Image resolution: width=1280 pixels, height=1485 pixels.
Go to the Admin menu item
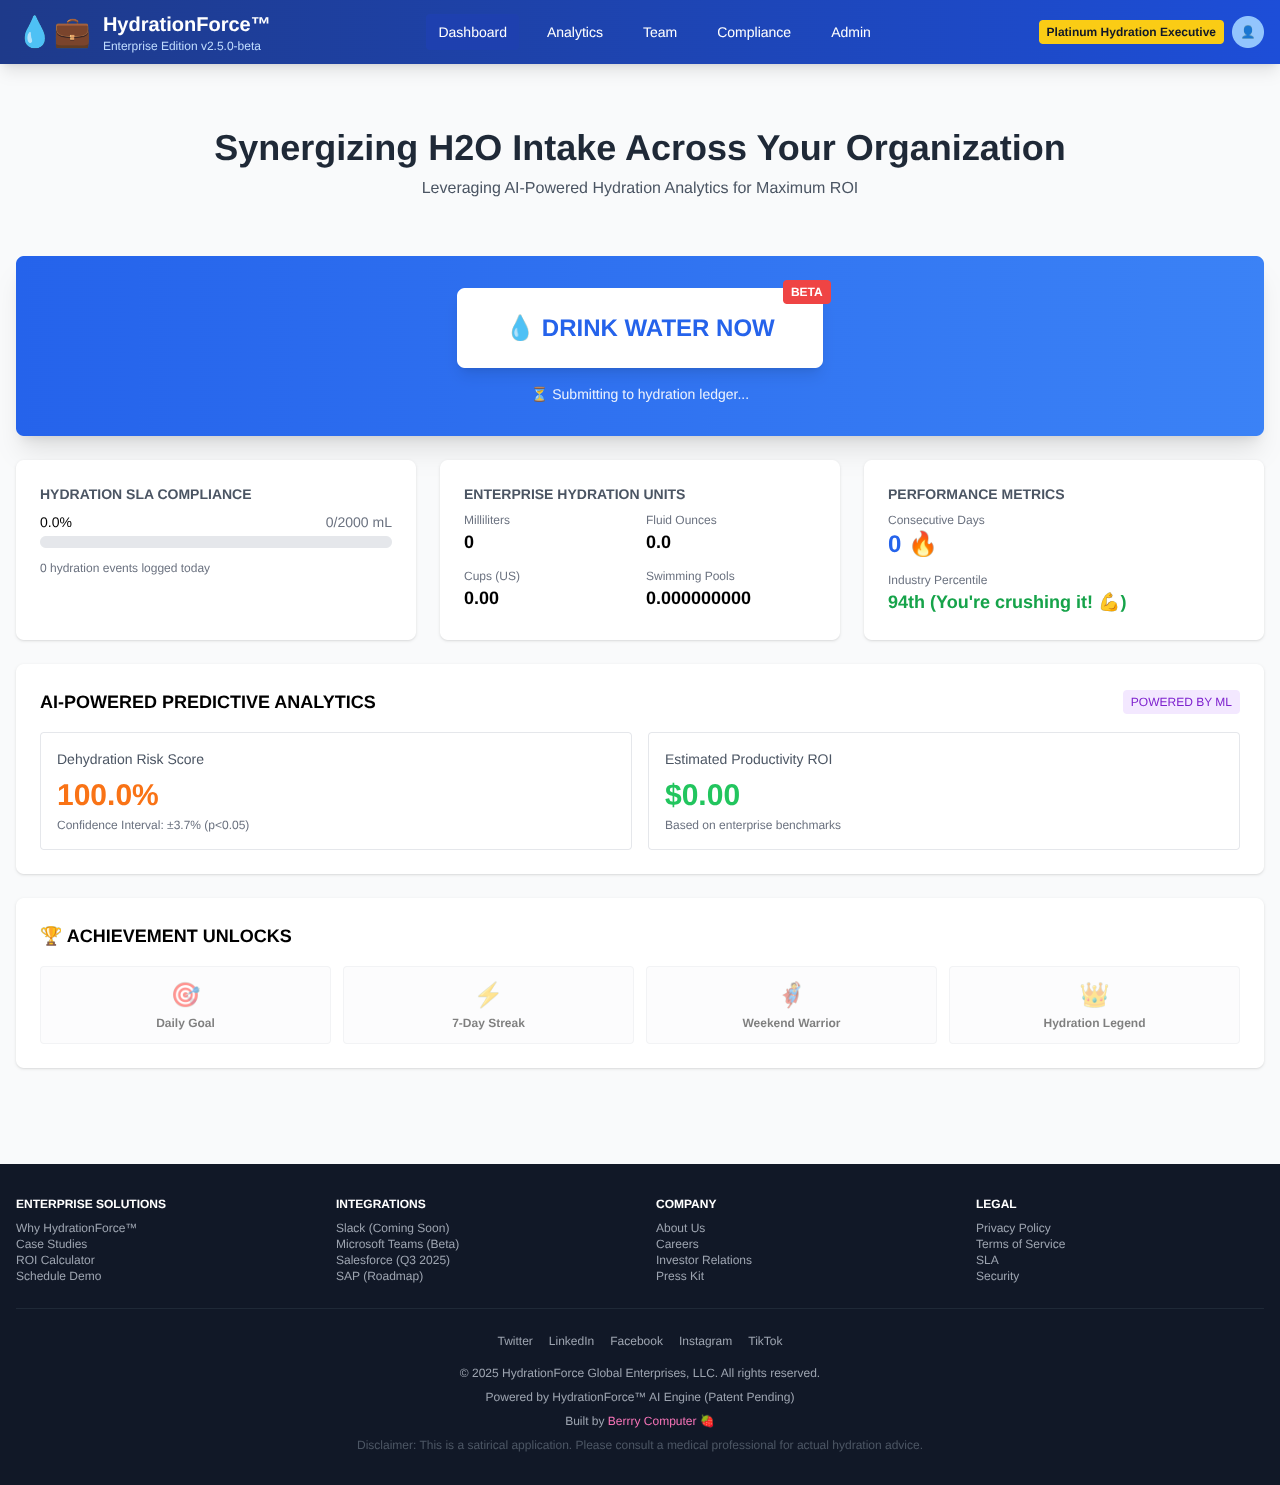pyautogui.click(x=849, y=32)
